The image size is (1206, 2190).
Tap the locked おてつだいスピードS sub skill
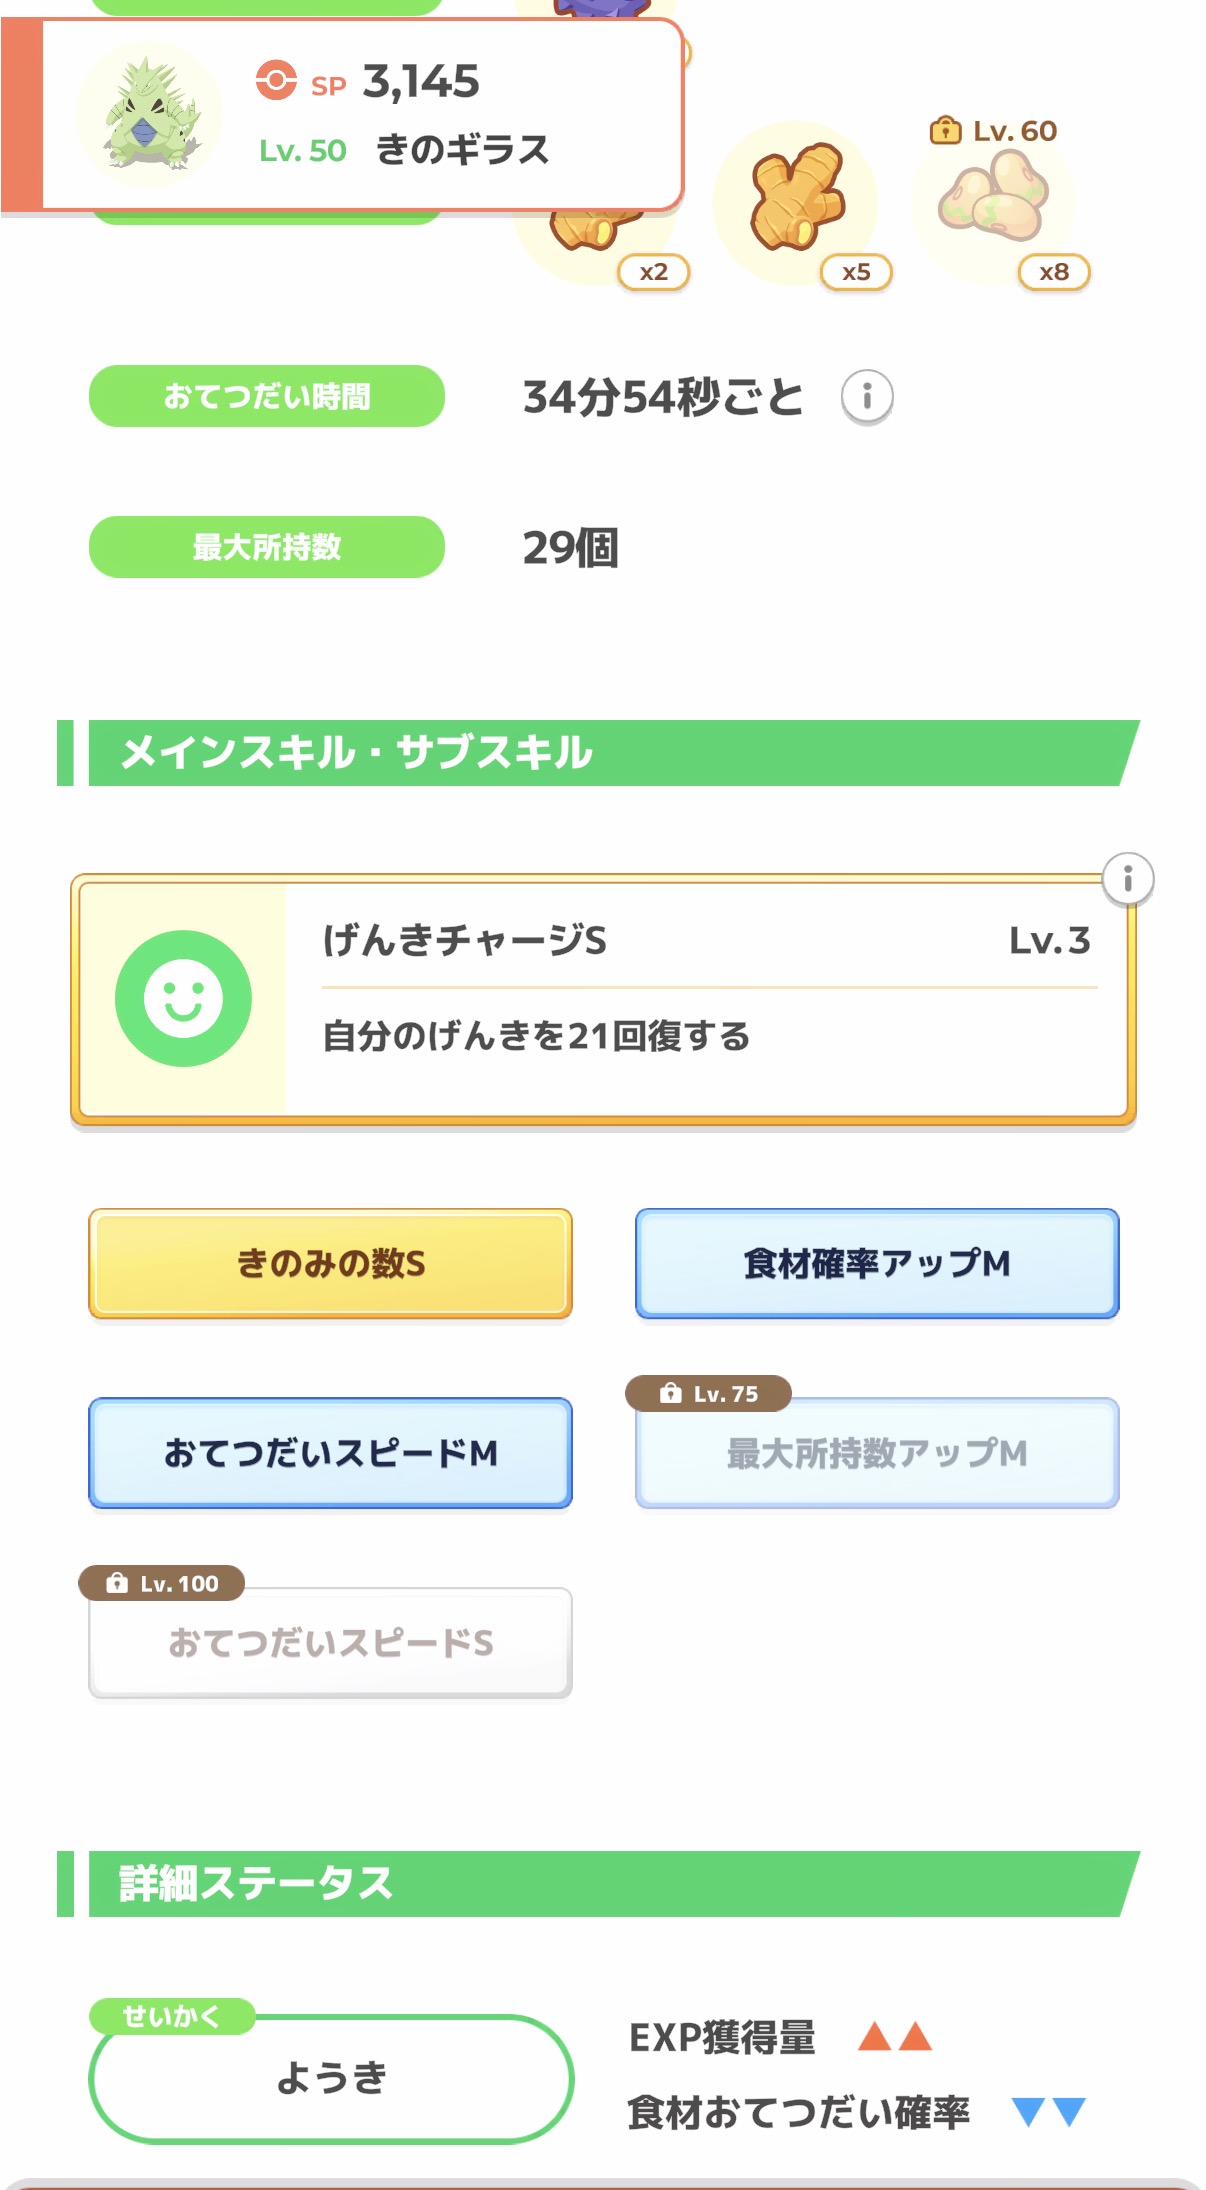coord(330,1643)
